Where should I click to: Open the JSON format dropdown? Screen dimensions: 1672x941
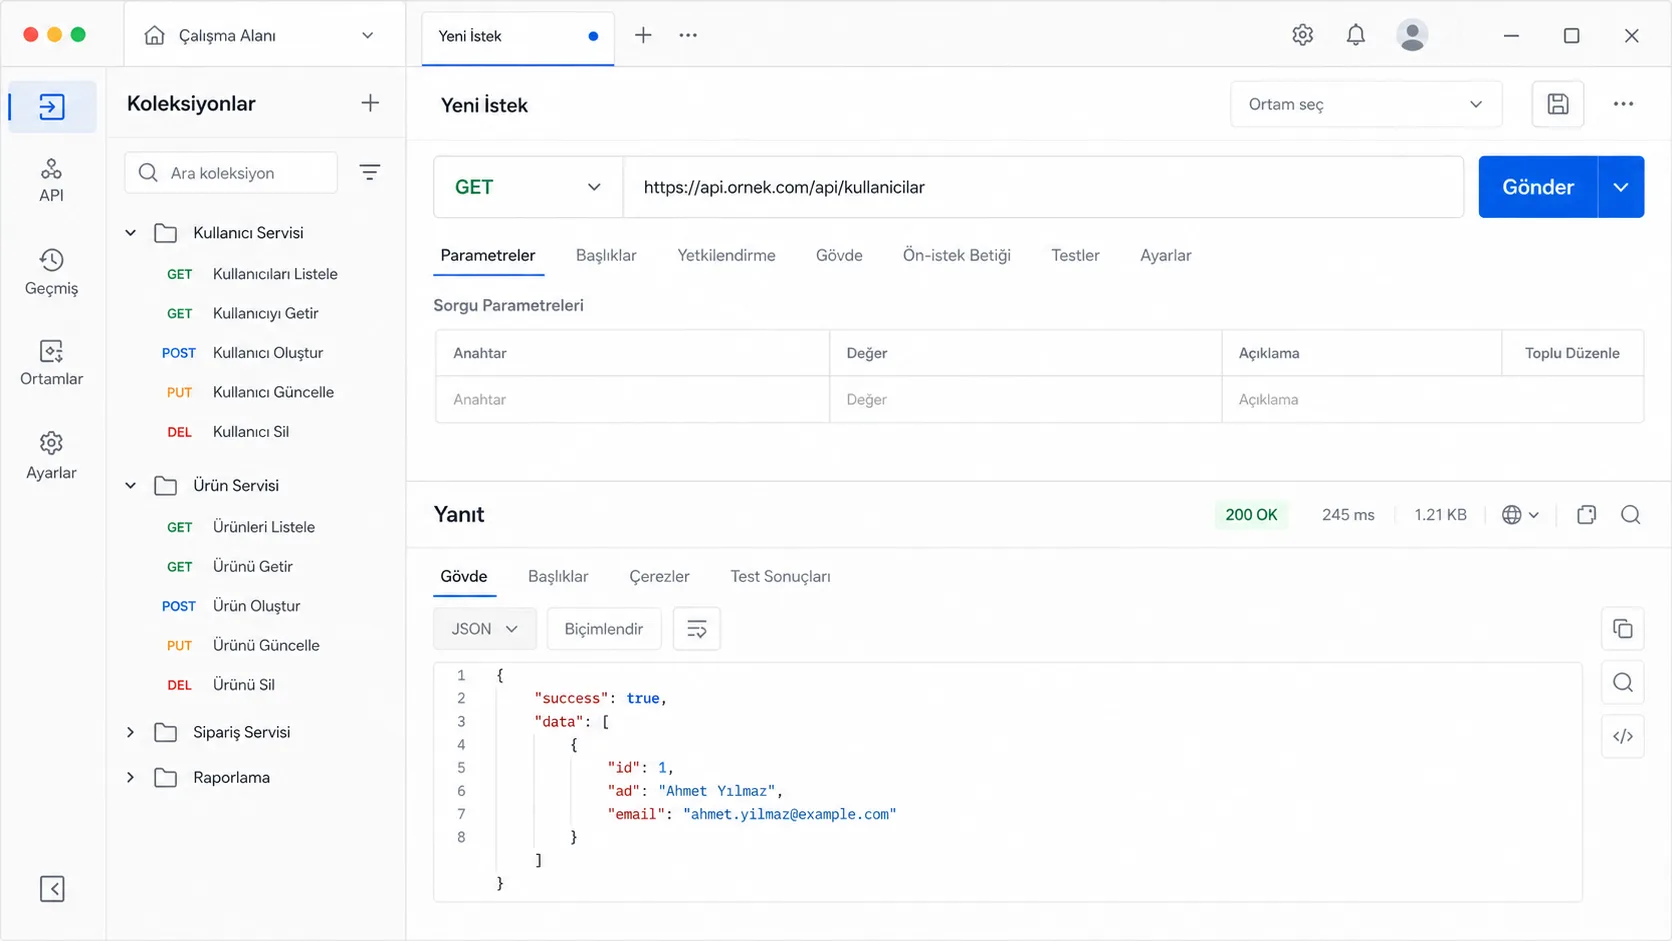point(484,629)
